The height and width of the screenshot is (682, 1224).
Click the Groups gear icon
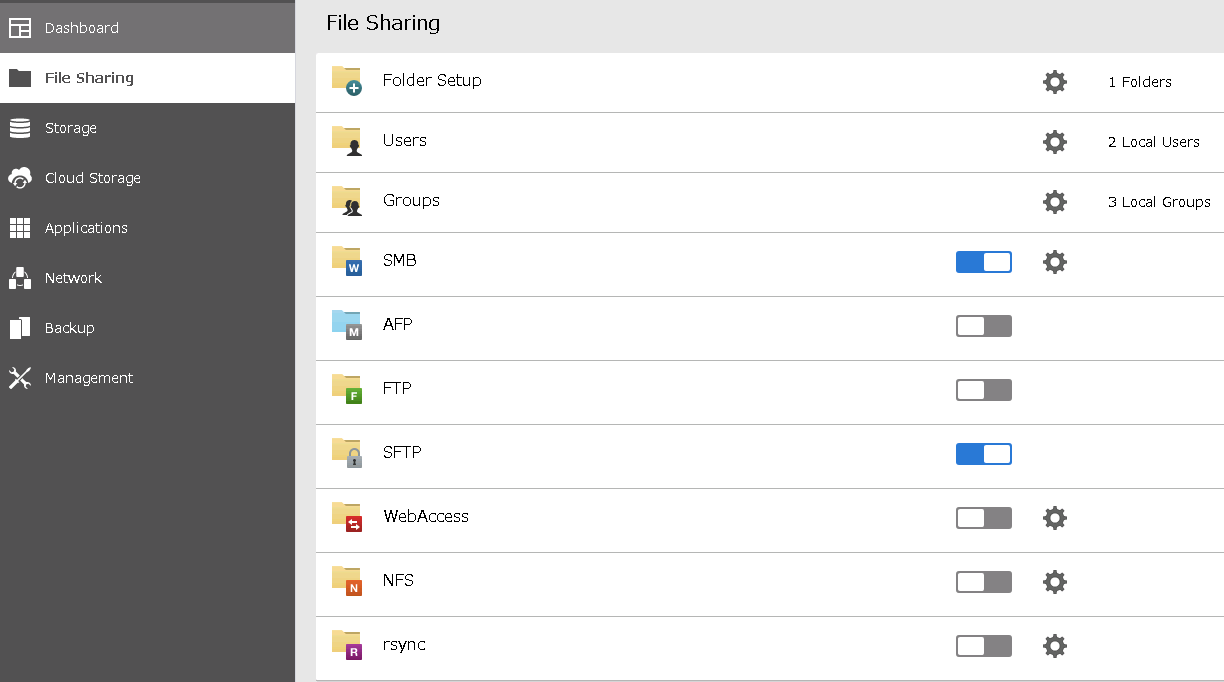tap(1054, 202)
